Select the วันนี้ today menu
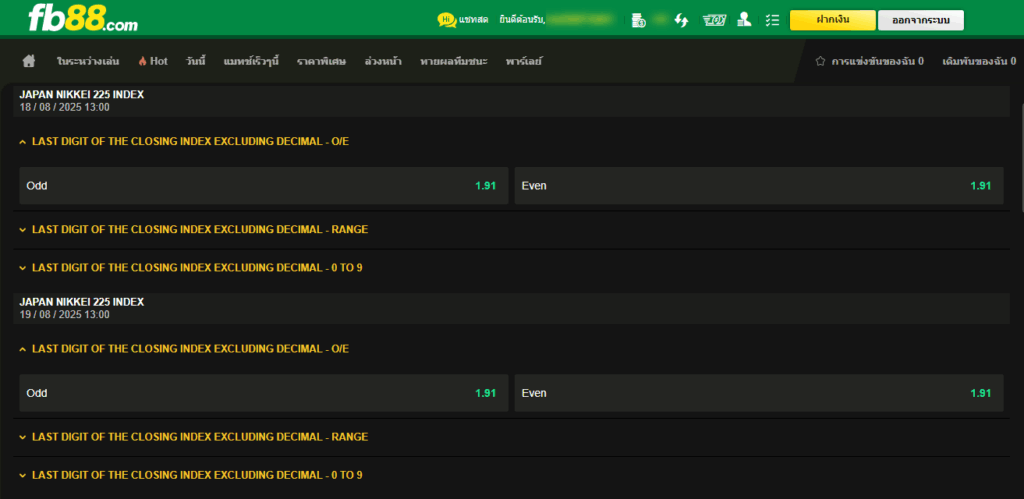This screenshot has width=1024, height=499. (195, 61)
